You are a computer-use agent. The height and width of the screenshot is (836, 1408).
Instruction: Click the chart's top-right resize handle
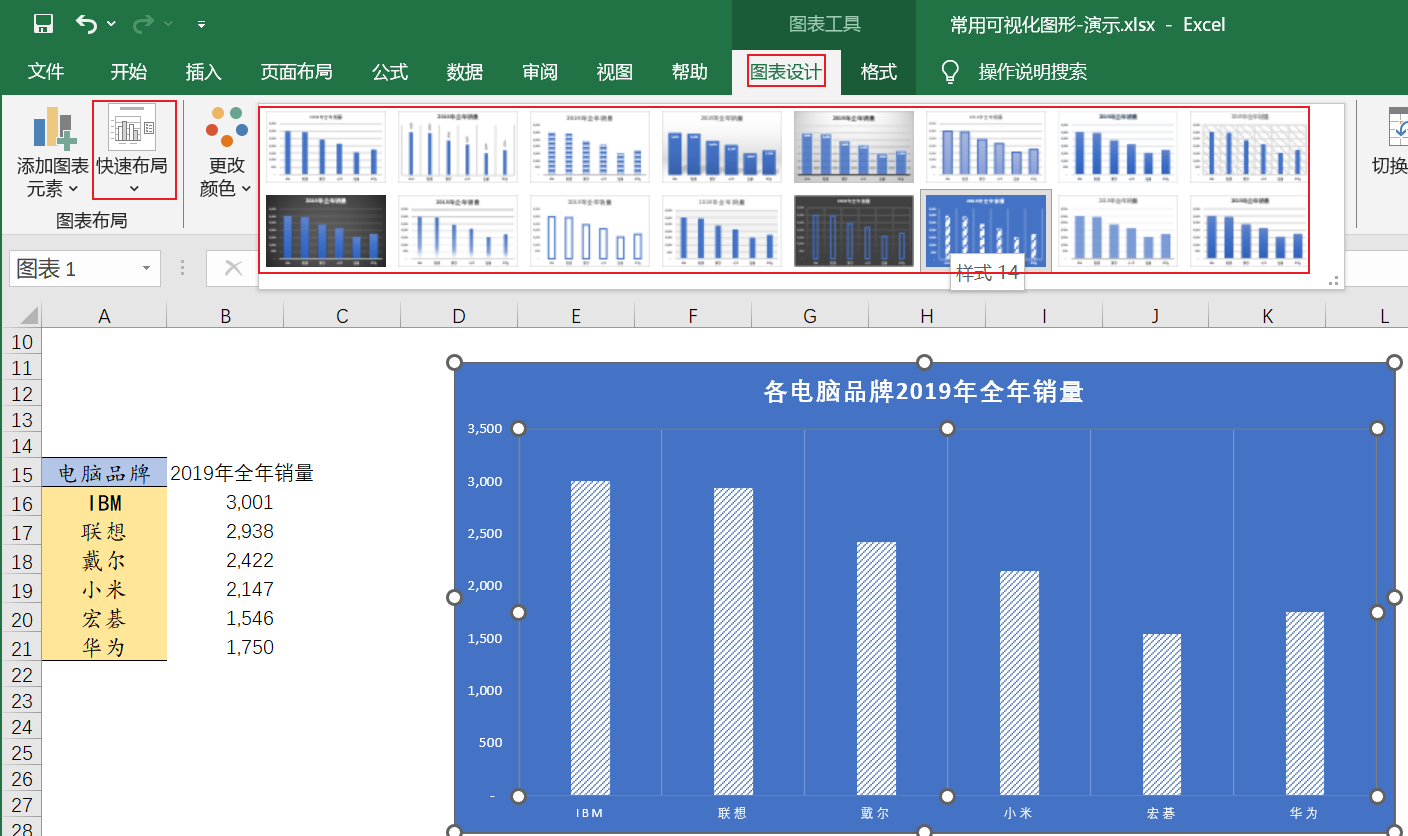click(1394, 362)
